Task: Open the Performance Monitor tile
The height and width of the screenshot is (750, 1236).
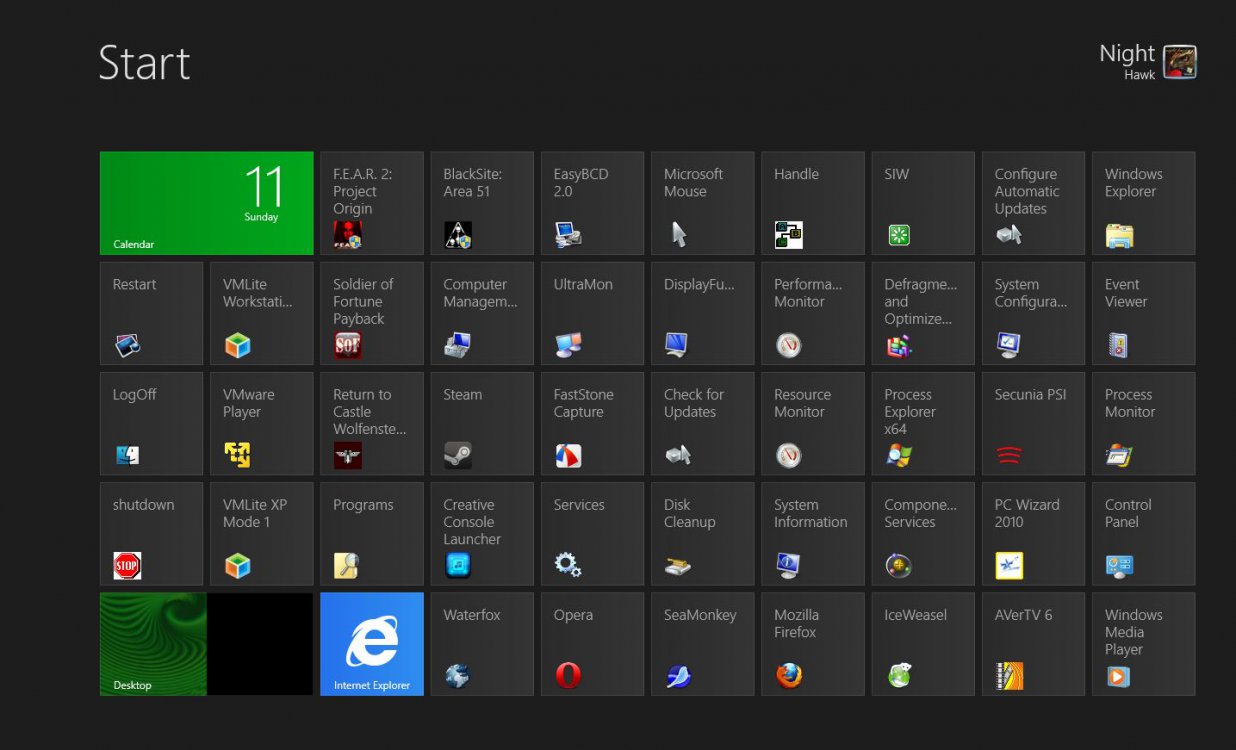Action: (x=813, y=313)
